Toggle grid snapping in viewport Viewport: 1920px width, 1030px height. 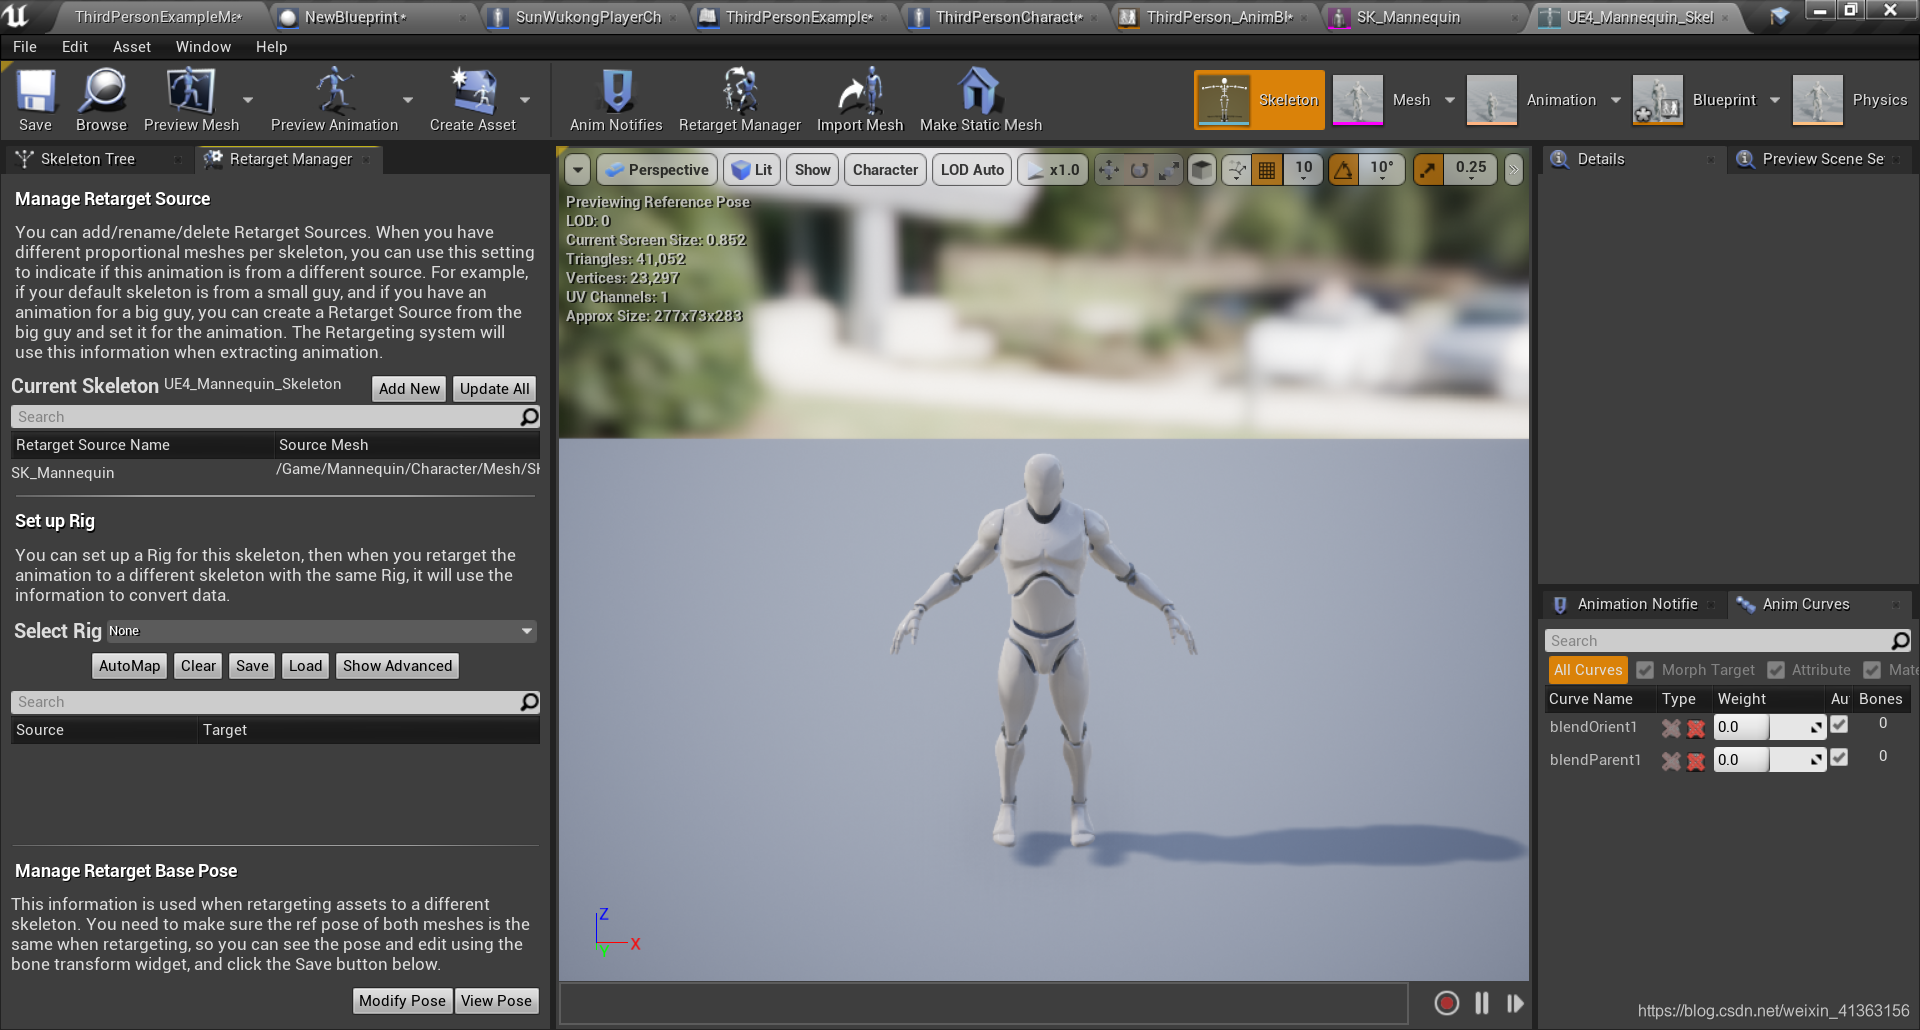pyautogui.click(x=1267, y=170)
